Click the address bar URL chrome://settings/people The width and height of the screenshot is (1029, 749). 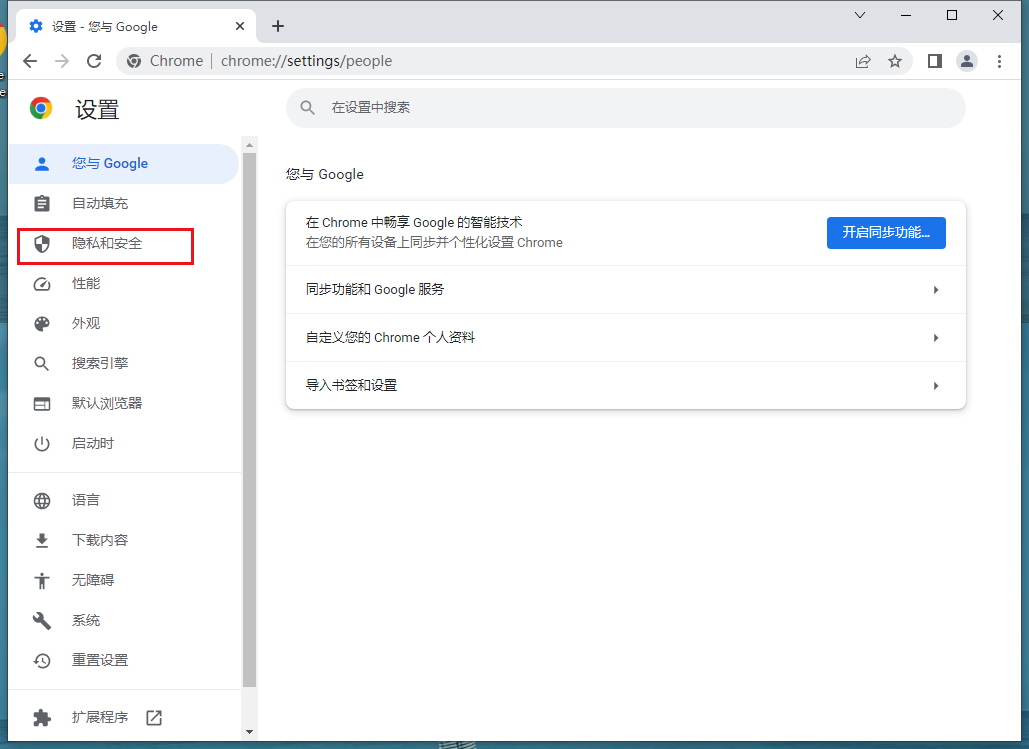[306, 61]
